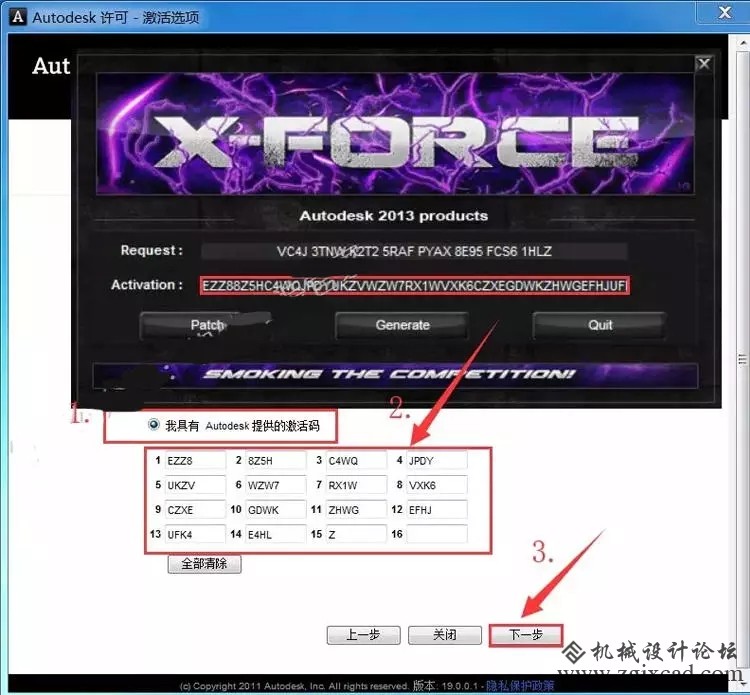Click the 上一步 back button
The image size is (750, 695).
pyautogui.click(x=364, y=635)
